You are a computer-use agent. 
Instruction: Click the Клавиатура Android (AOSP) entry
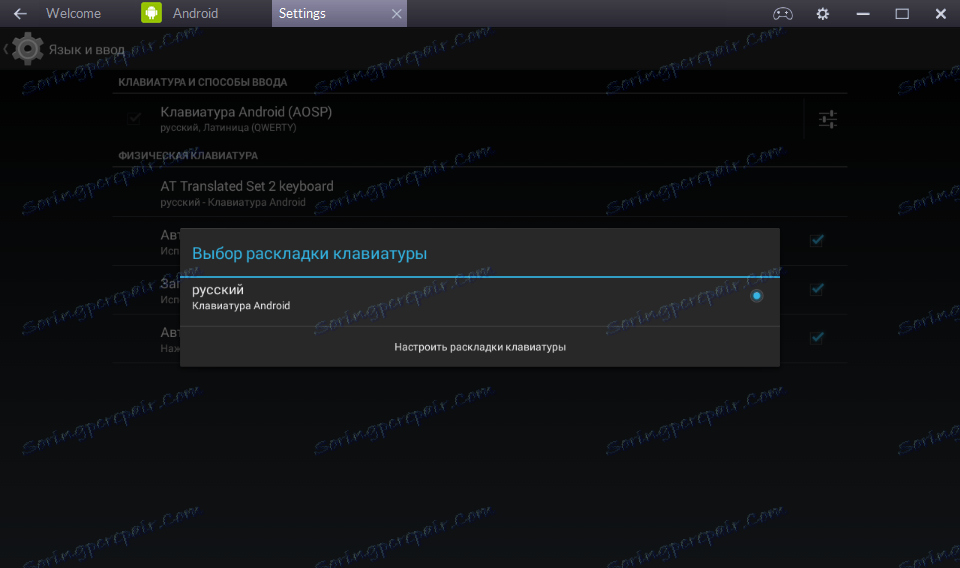(458, 119)
